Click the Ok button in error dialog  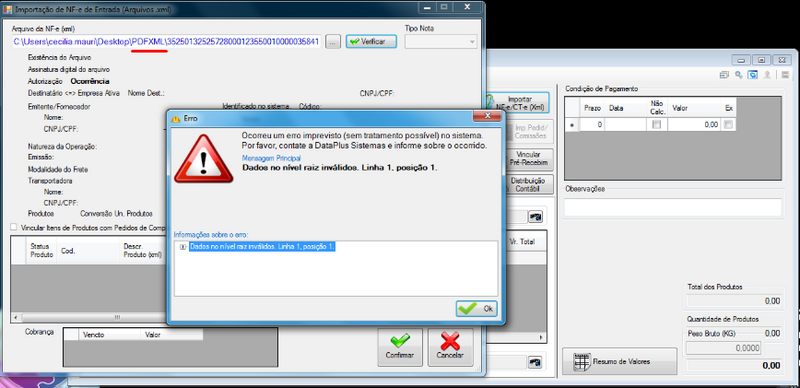(477, 308)
